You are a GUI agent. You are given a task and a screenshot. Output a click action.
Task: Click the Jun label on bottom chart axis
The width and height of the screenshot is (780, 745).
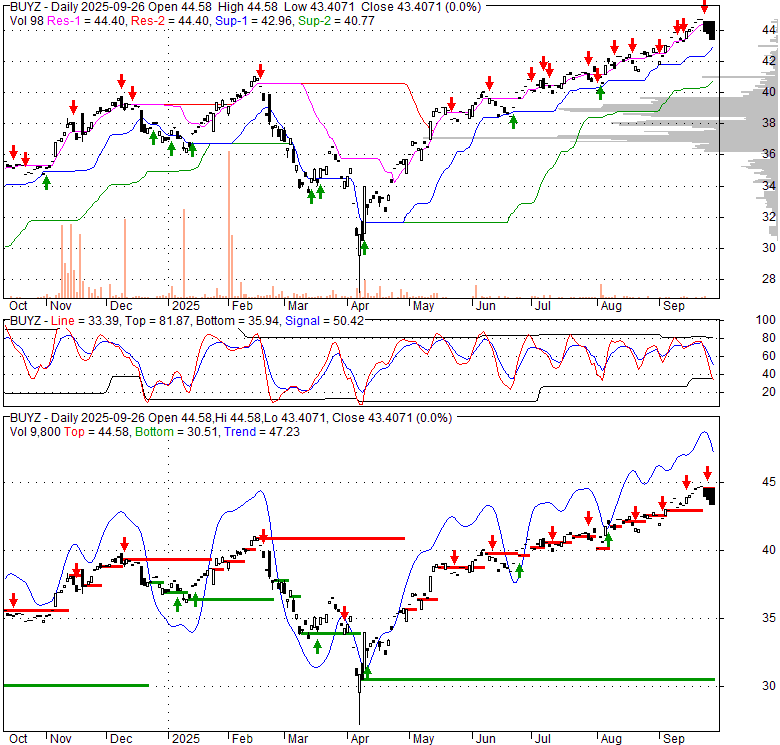point(486,739)
